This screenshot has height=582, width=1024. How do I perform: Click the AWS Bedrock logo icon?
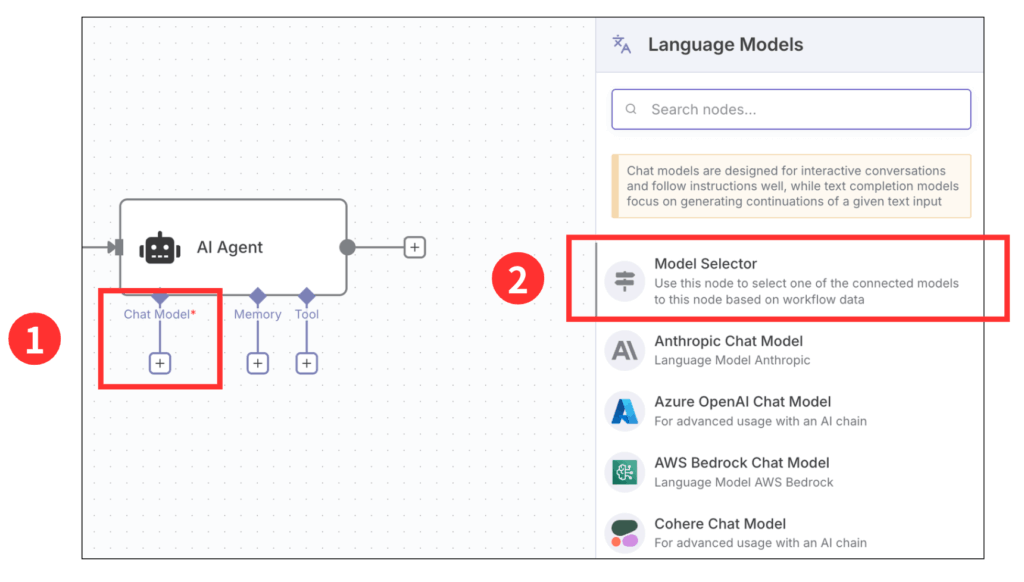click(x=625, y=472)
